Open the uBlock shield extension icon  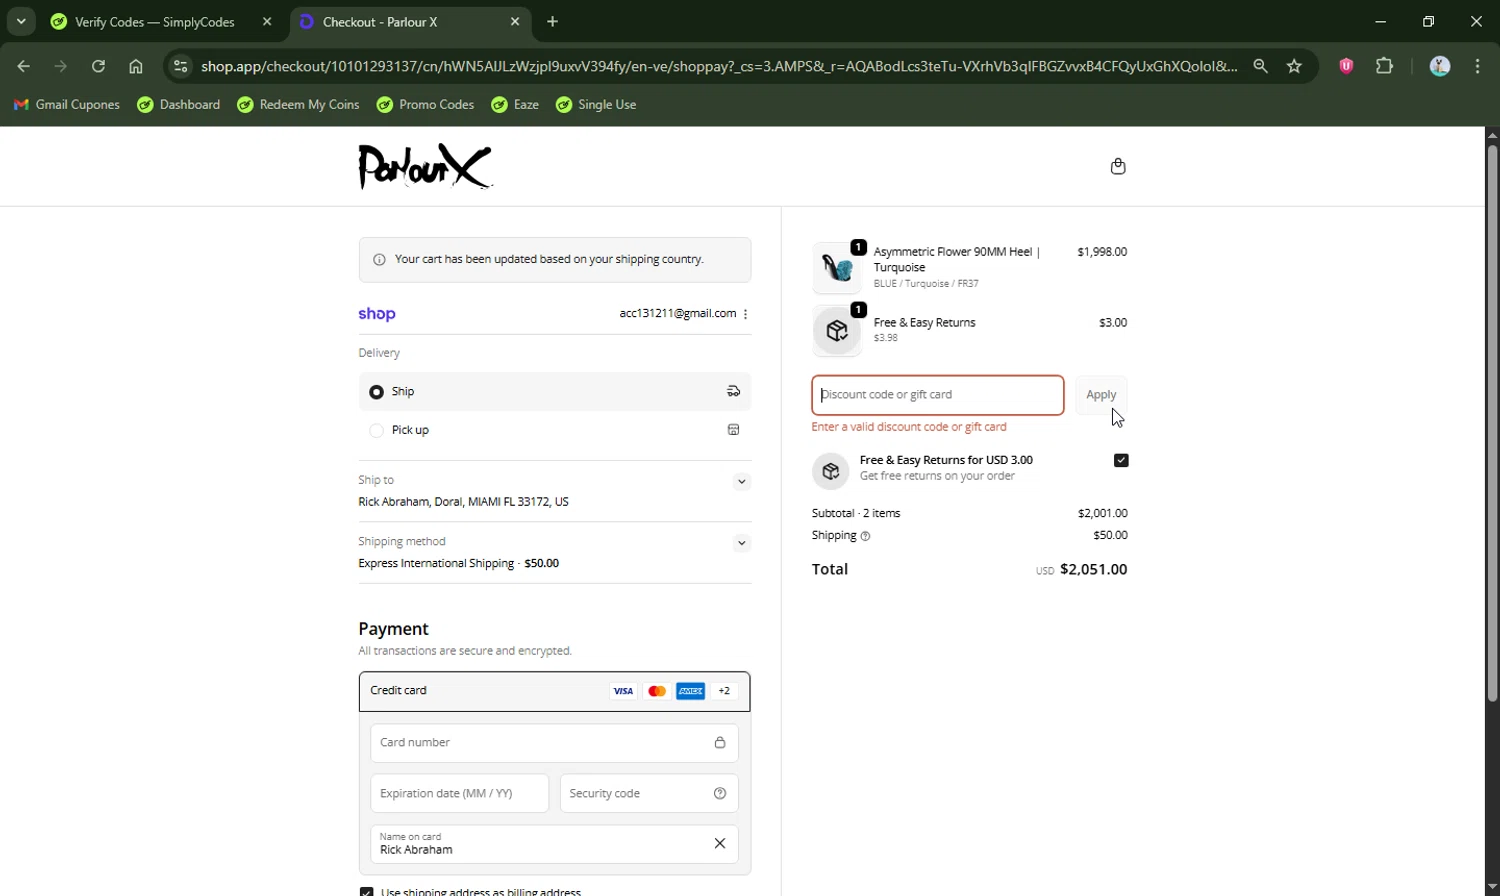click(x=1346, y=66)
